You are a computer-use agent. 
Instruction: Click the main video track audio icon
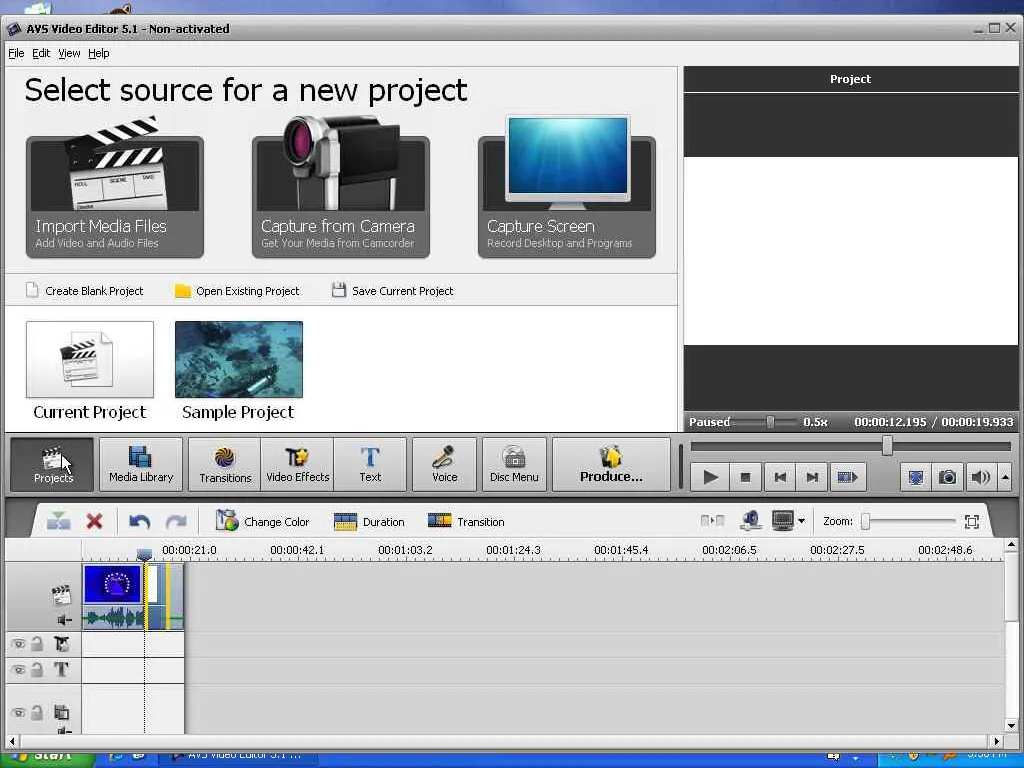[x=64, y=620]
